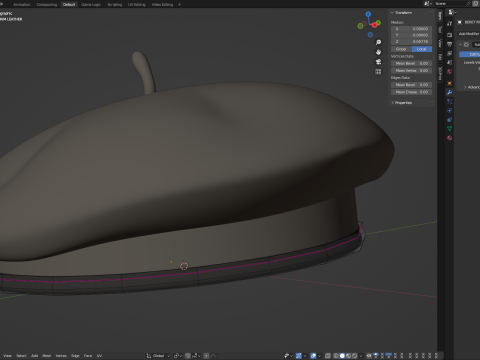Open the Vertex menu in viewport header
The image size is (480, 360).
61,356
